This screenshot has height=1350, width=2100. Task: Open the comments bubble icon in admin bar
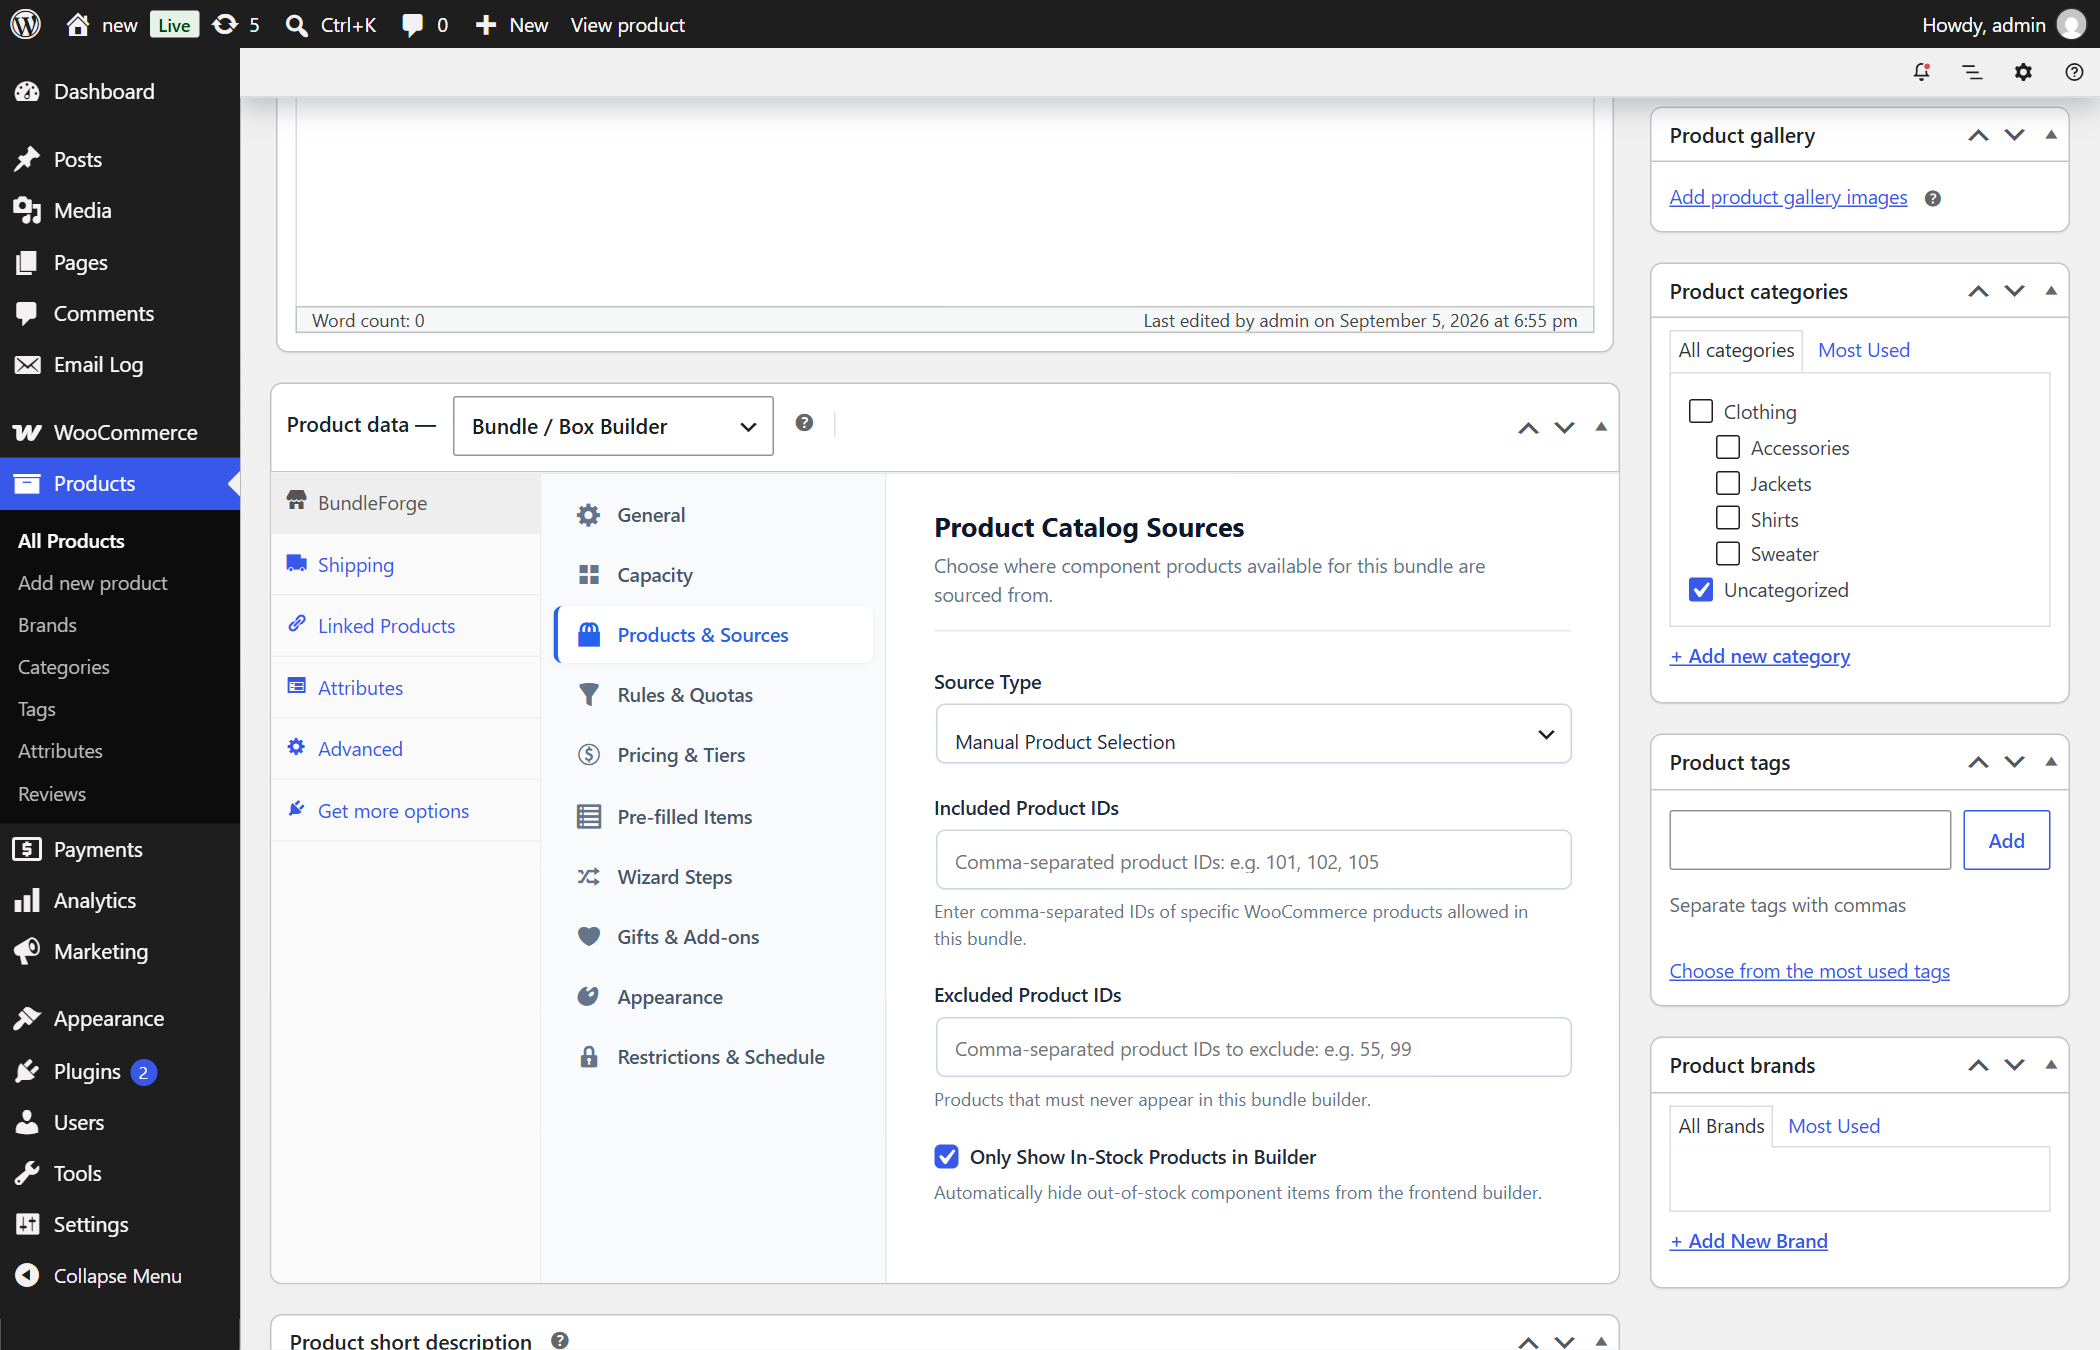click(x=412, y=25)
